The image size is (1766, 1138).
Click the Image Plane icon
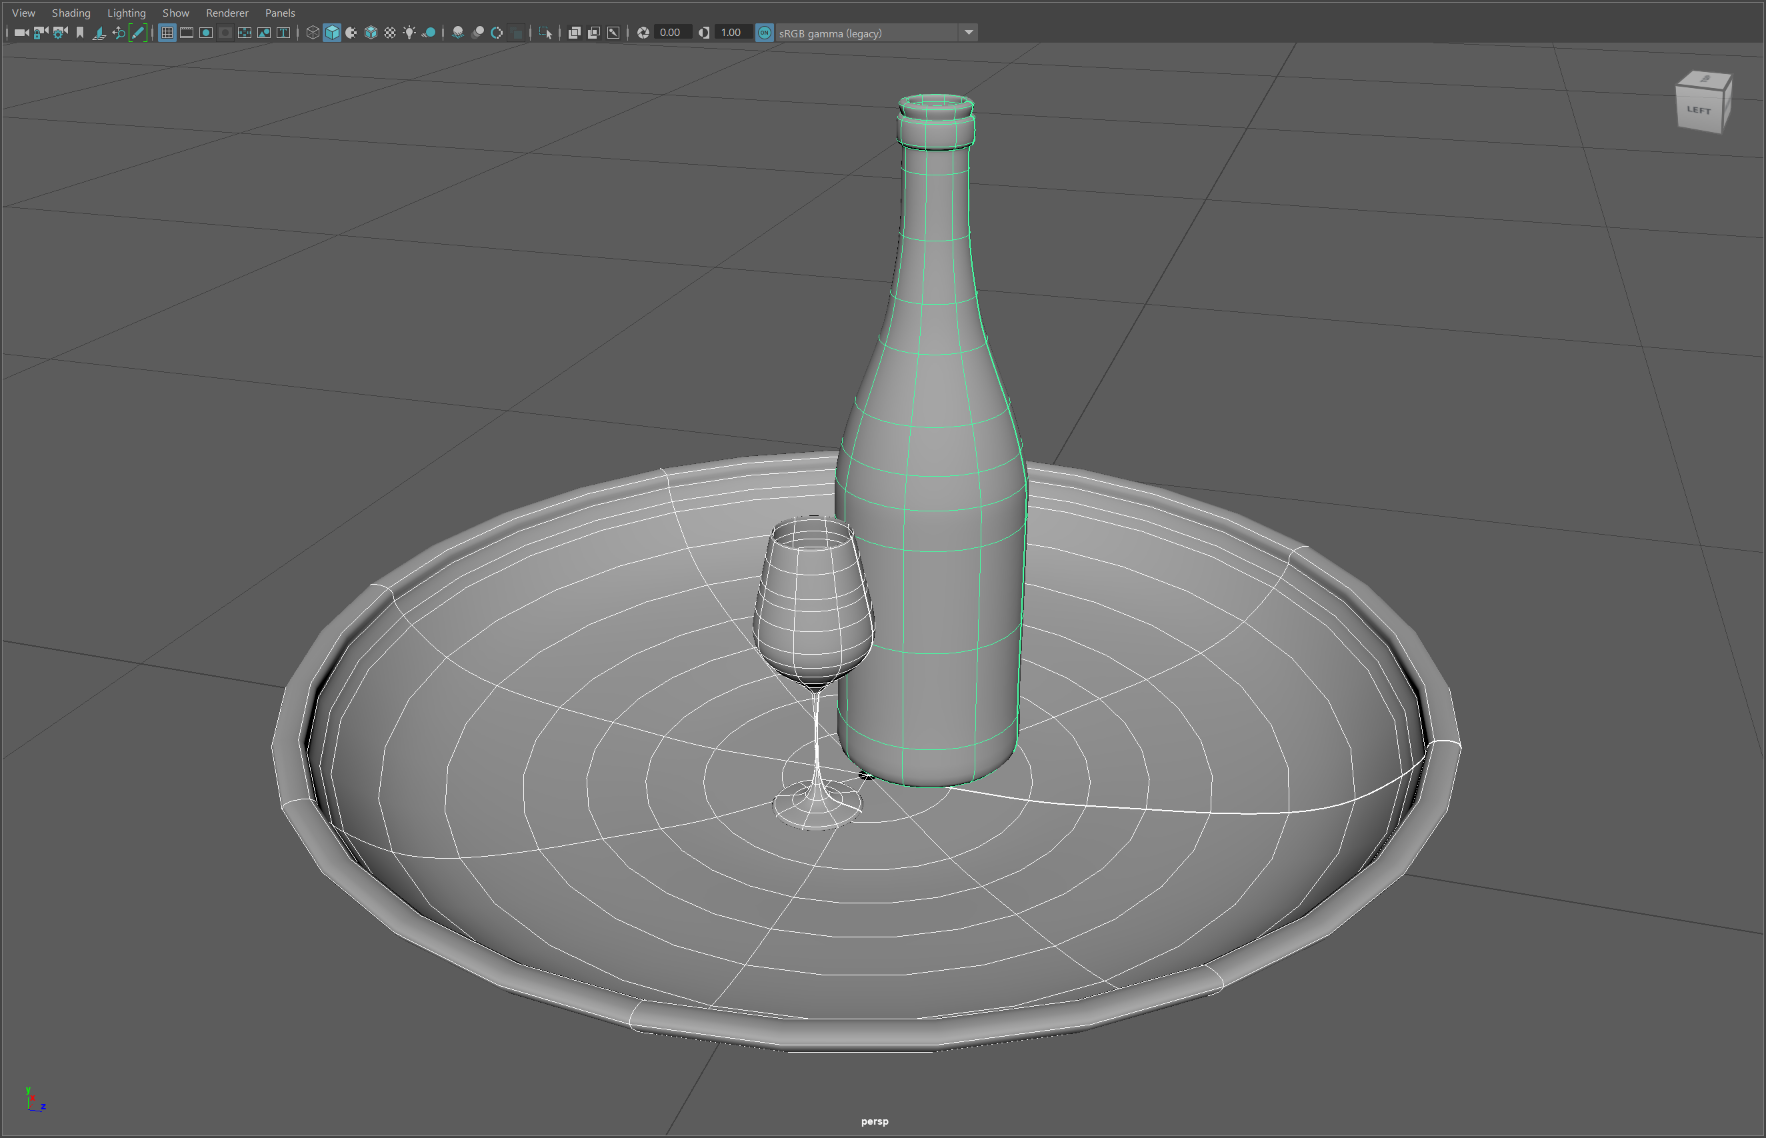[99, 33]
